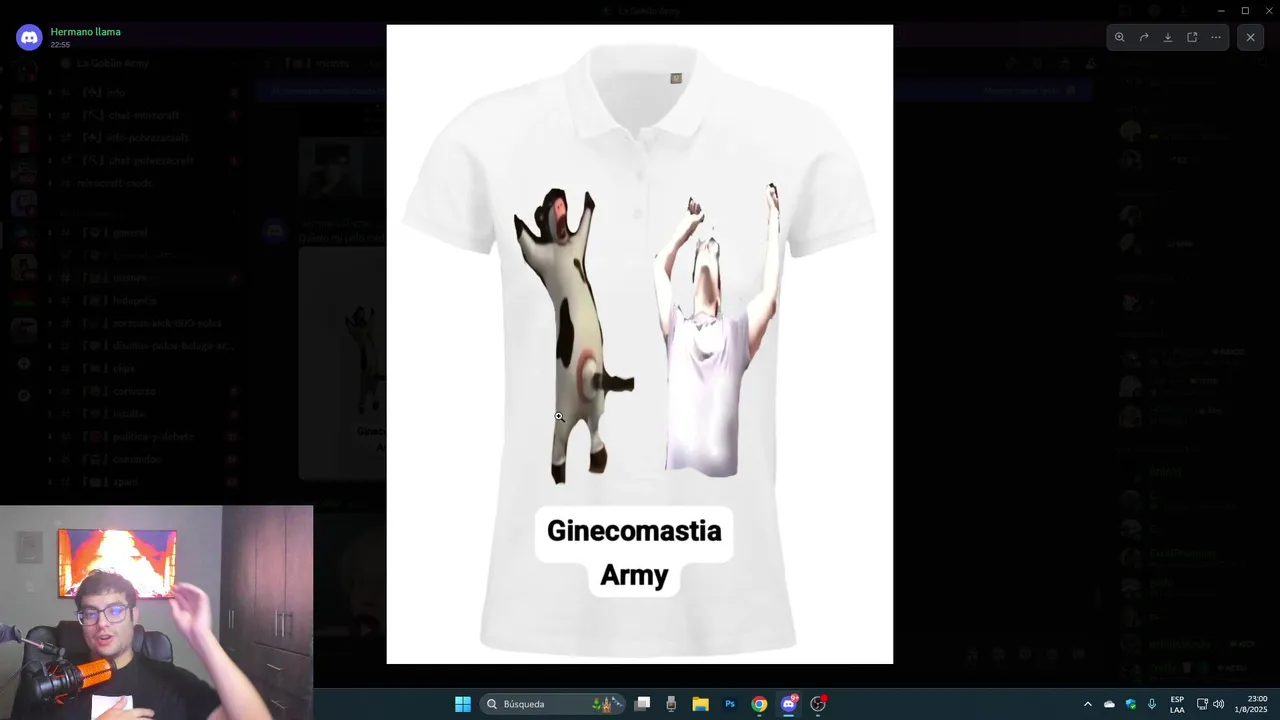The height and width of the screenshot is (720, 1280).
Task: Open the Windows Start menu
Action: [x=463, y=704]
